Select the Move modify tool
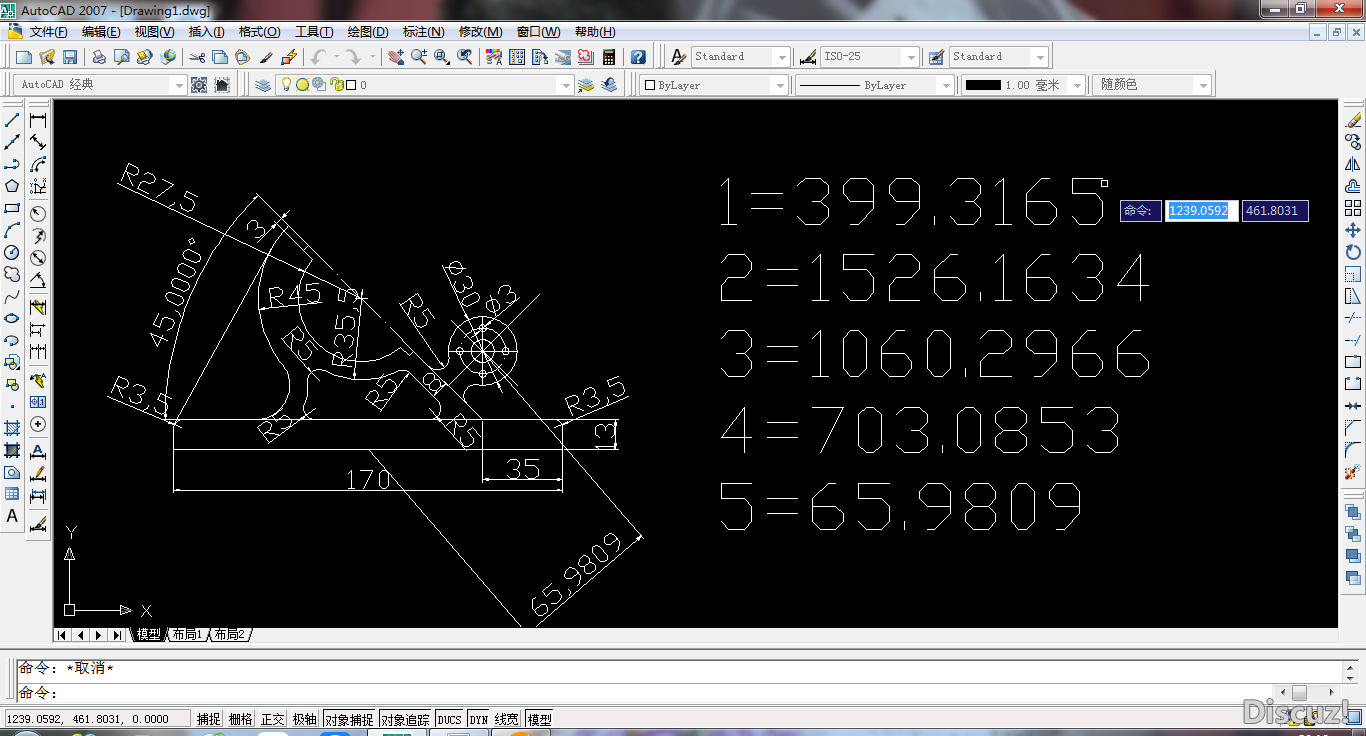This screenshot has width=1366, height=736. 1353,230
